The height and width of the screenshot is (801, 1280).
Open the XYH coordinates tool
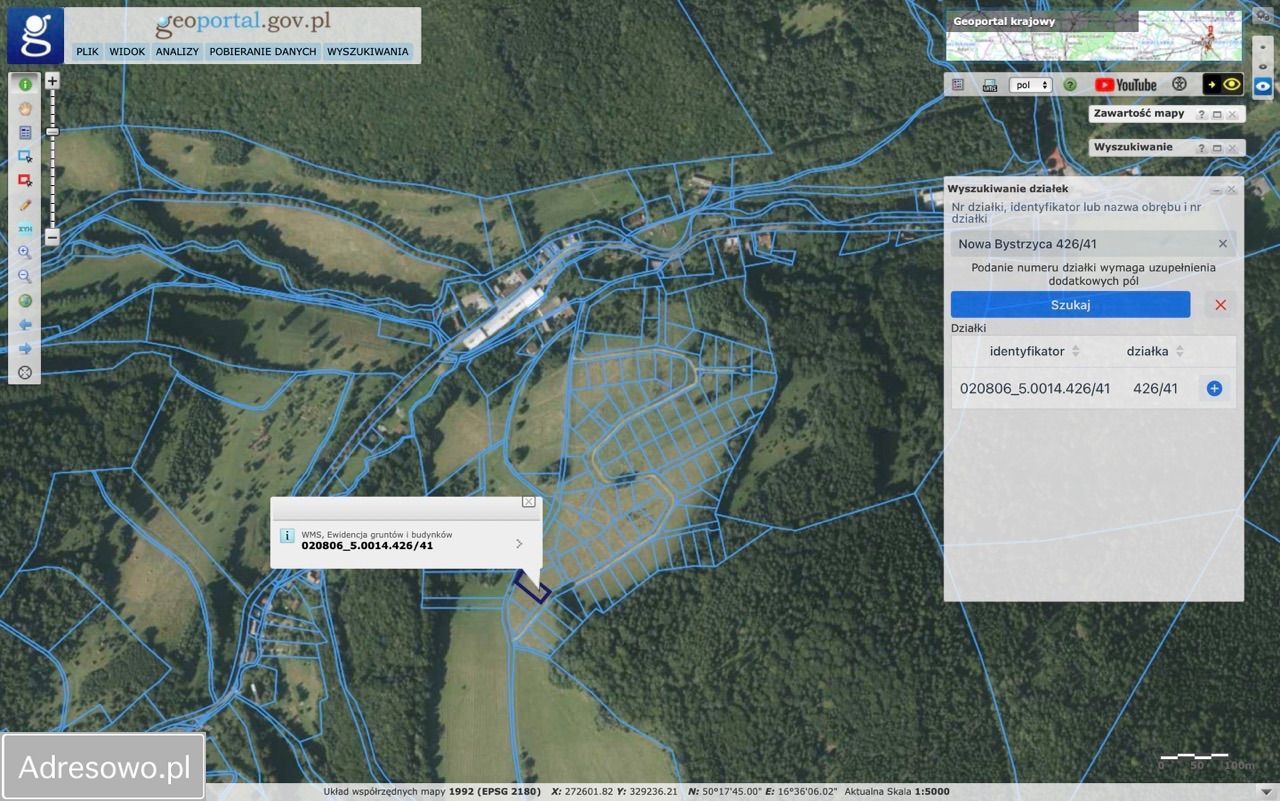[25, 229]
